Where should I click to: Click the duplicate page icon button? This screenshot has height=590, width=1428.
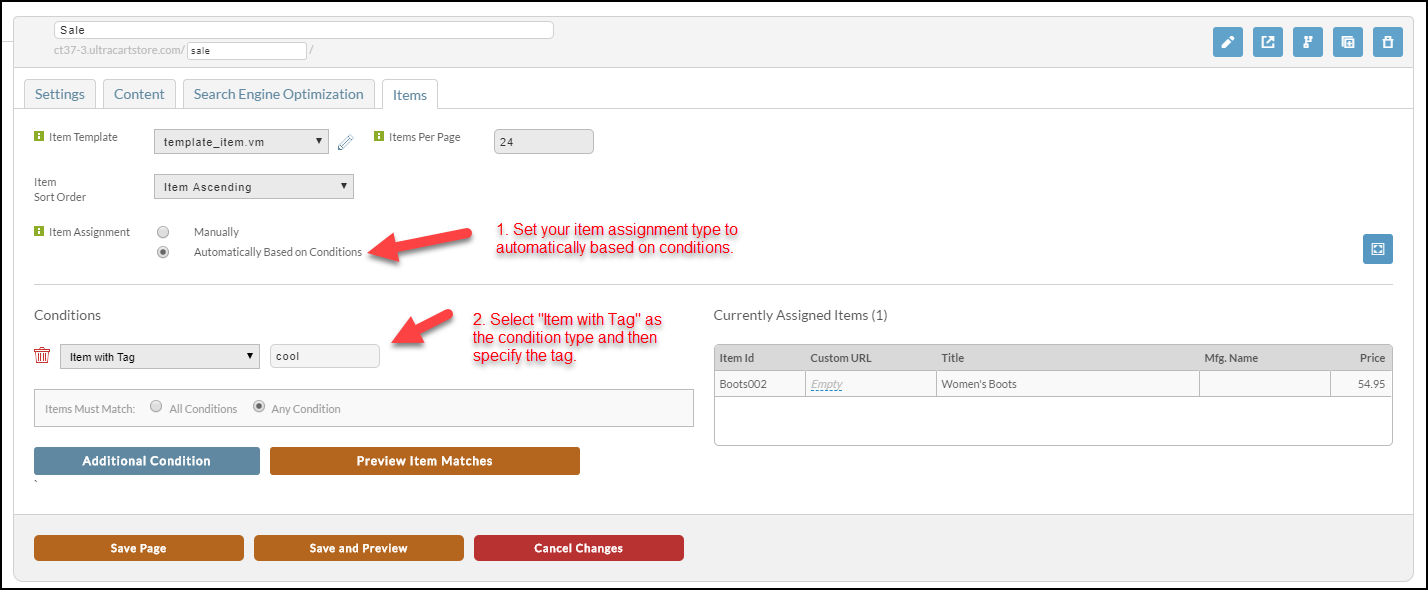click(1348, 42)
